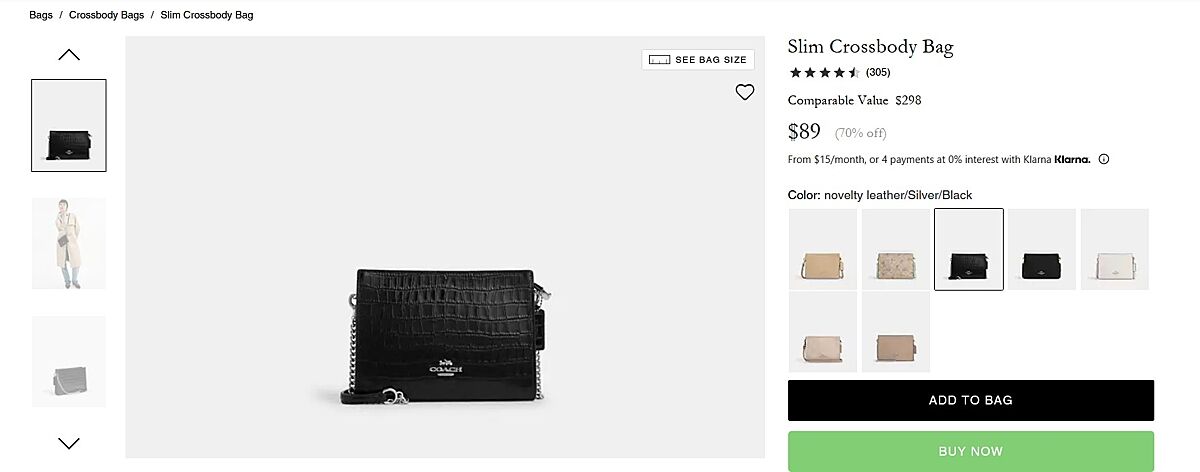The height and width of the screenshot is (472, 1200).
Task: Open the See Bag Size guide
Action: pyautogui.click(x=698, y=60)
